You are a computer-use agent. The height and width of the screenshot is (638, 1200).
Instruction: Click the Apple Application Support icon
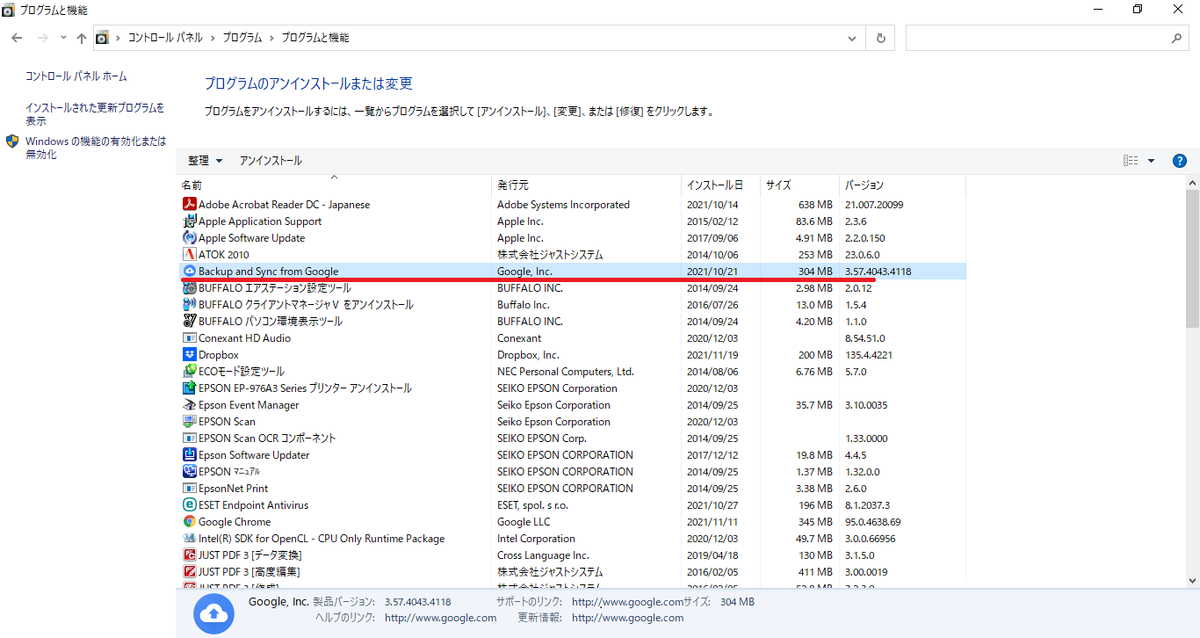(x=190, y=221)
